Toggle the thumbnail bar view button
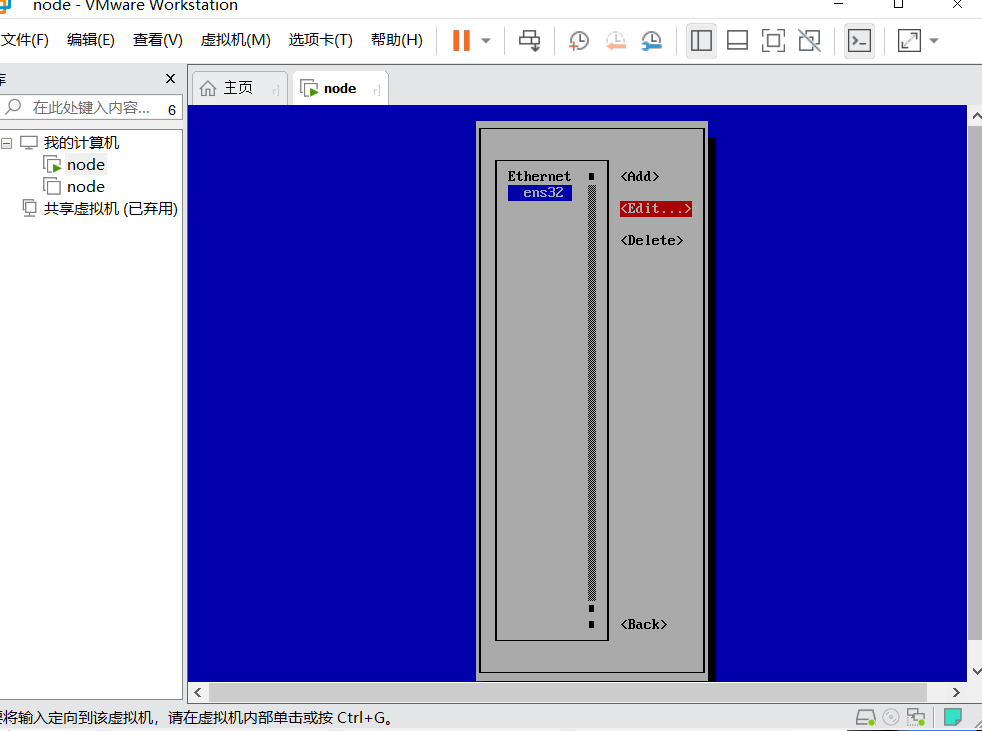Viewport: 982px width, 731px height. 737,41
